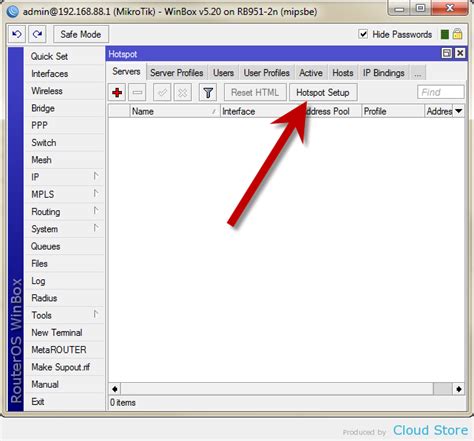Screen dimensions: 474x441
Task: Click the yellow padlock icon
Action: coord(457,34)
